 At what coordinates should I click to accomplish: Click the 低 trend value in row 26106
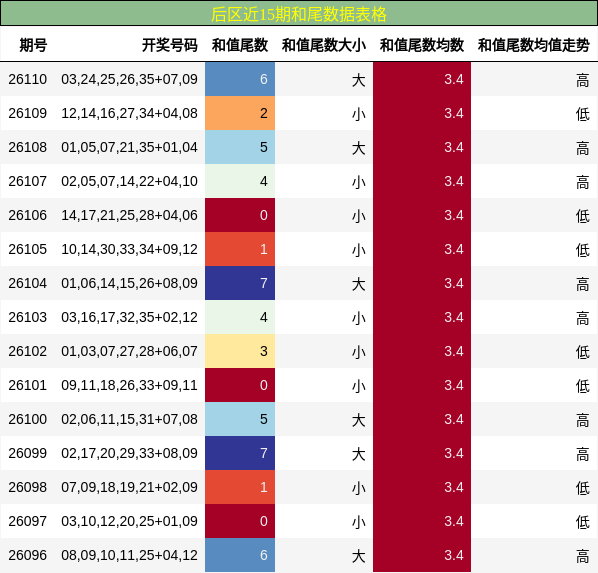pos(583,216)
